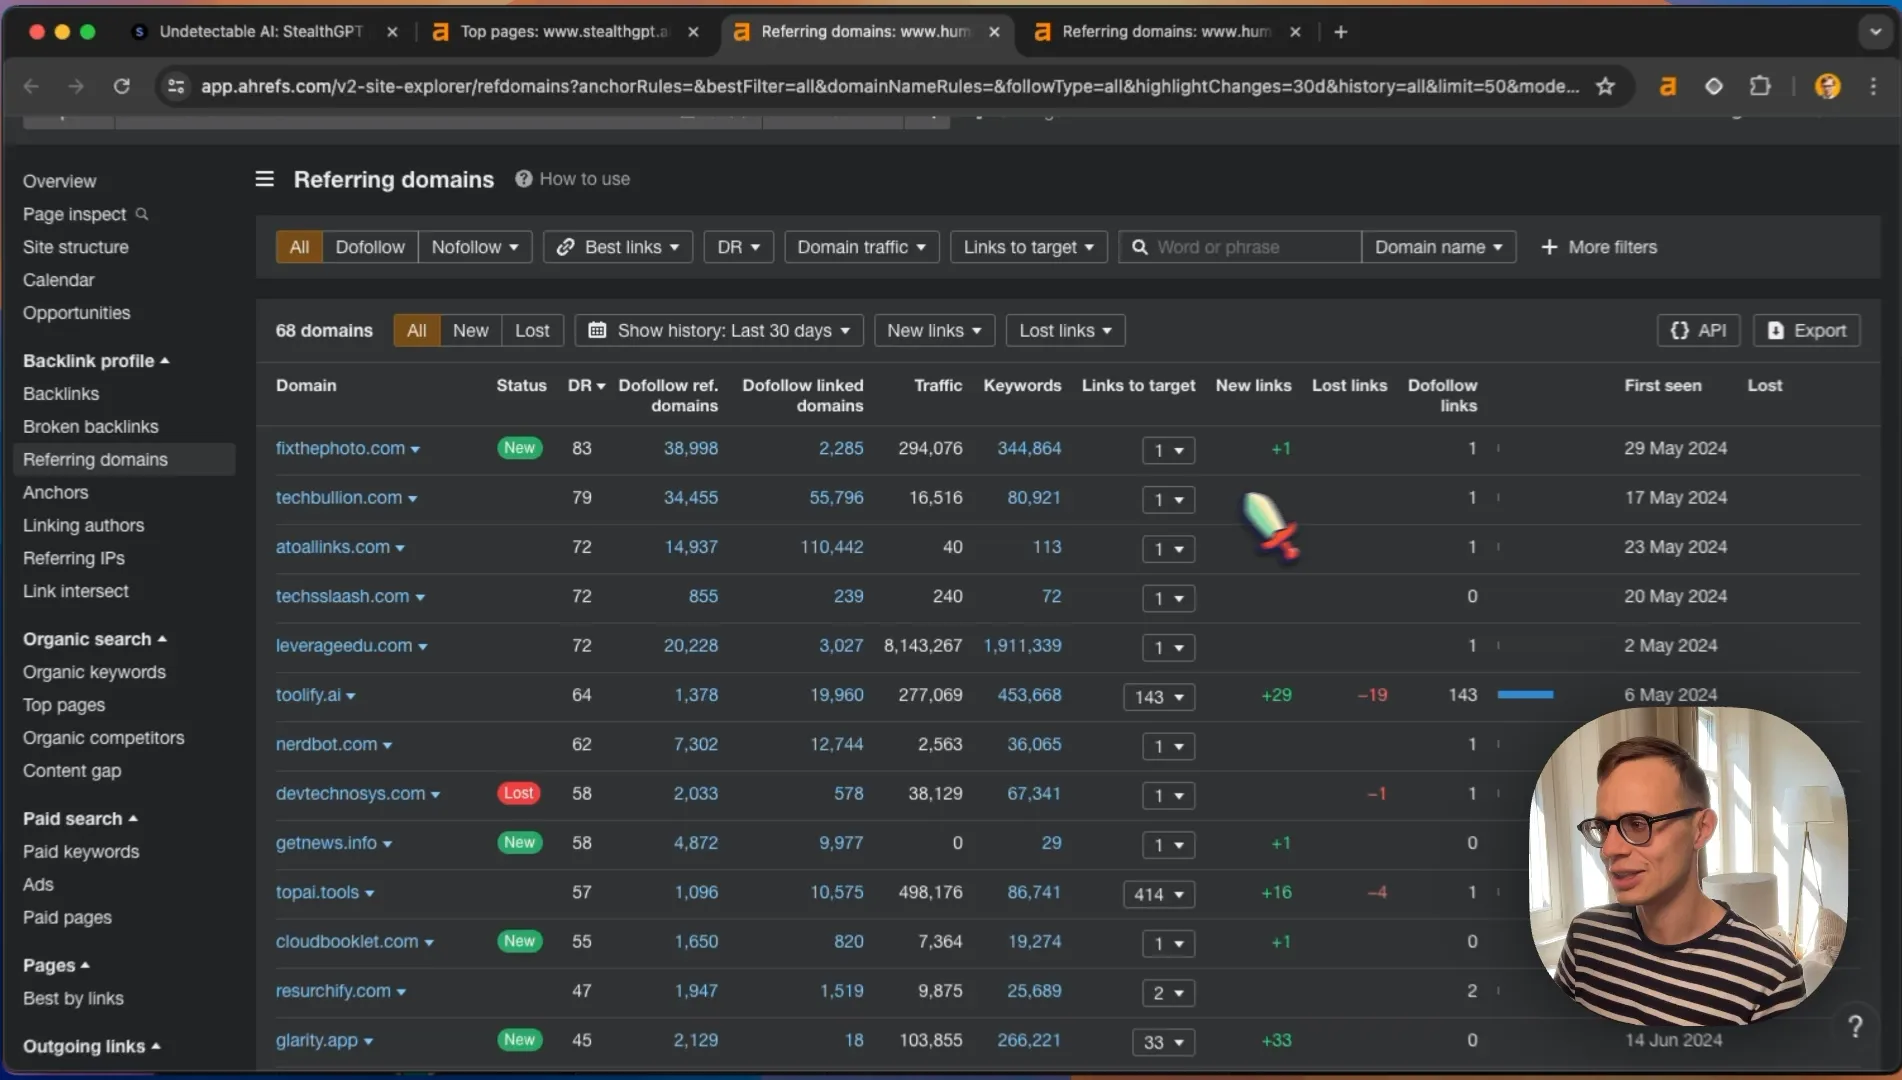Expand the Show history: Last 30 days dropdown

719,331
